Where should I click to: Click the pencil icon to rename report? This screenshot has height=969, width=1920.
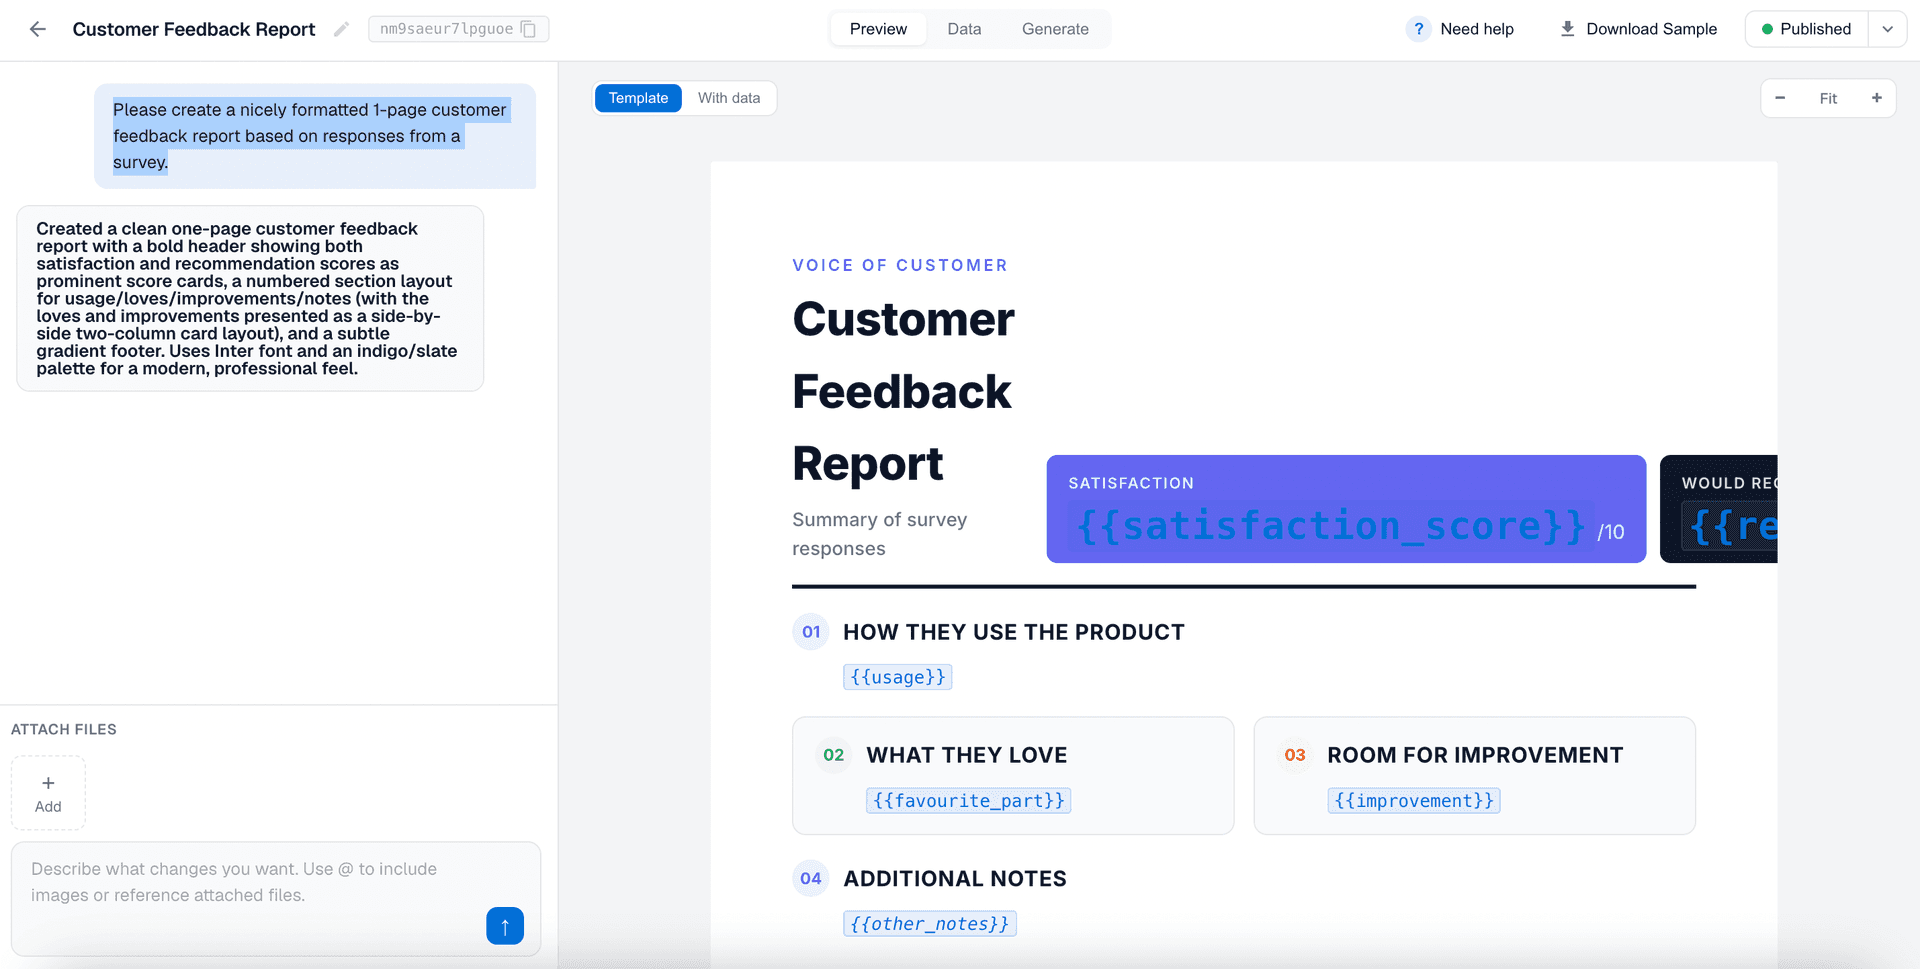coord(341,29)
